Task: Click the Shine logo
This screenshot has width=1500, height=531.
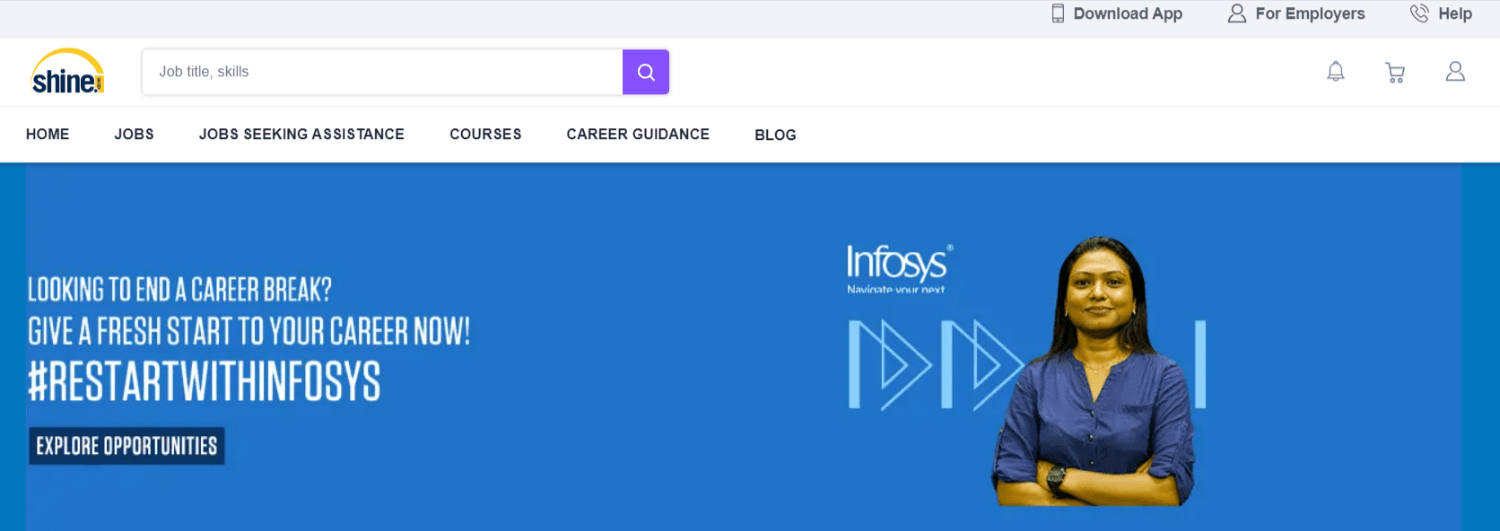Action: (68, 72)
